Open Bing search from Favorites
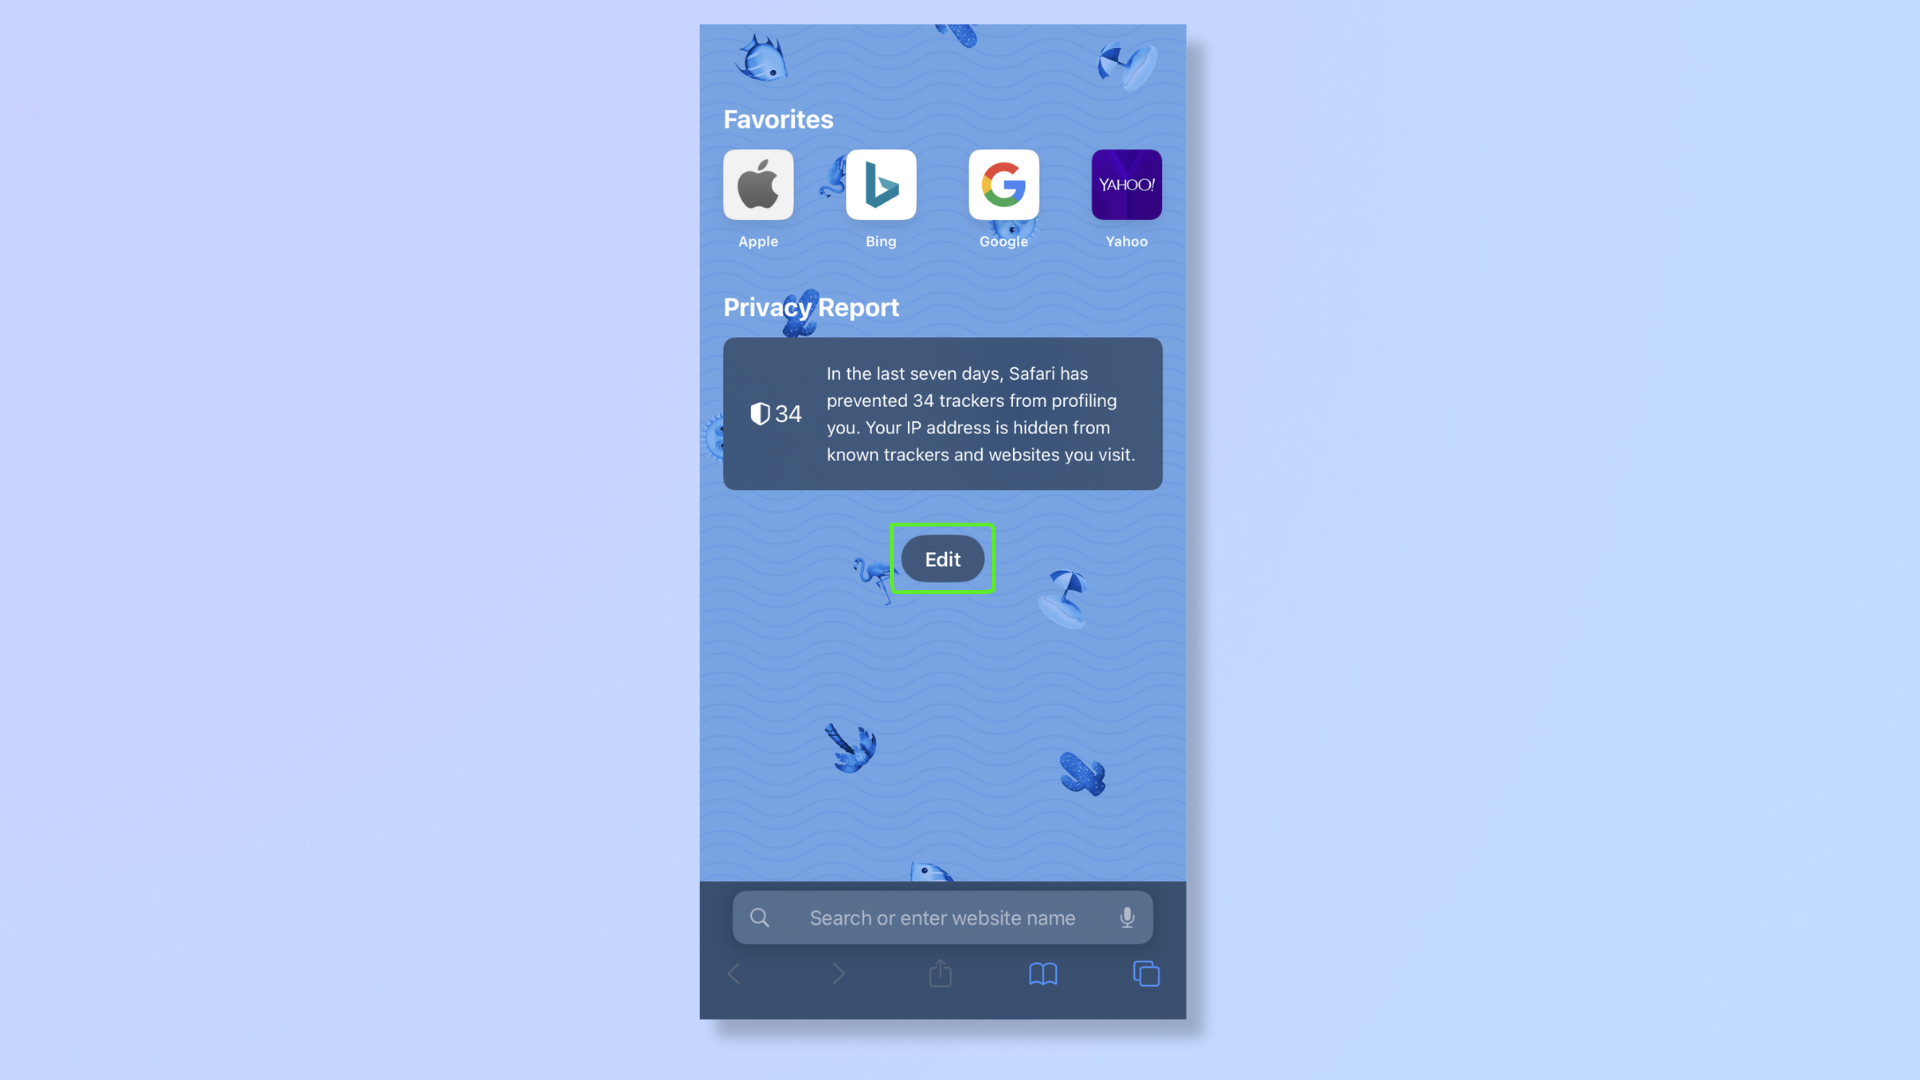This screenshot has width=1920, height=1080. click(881, 183)
